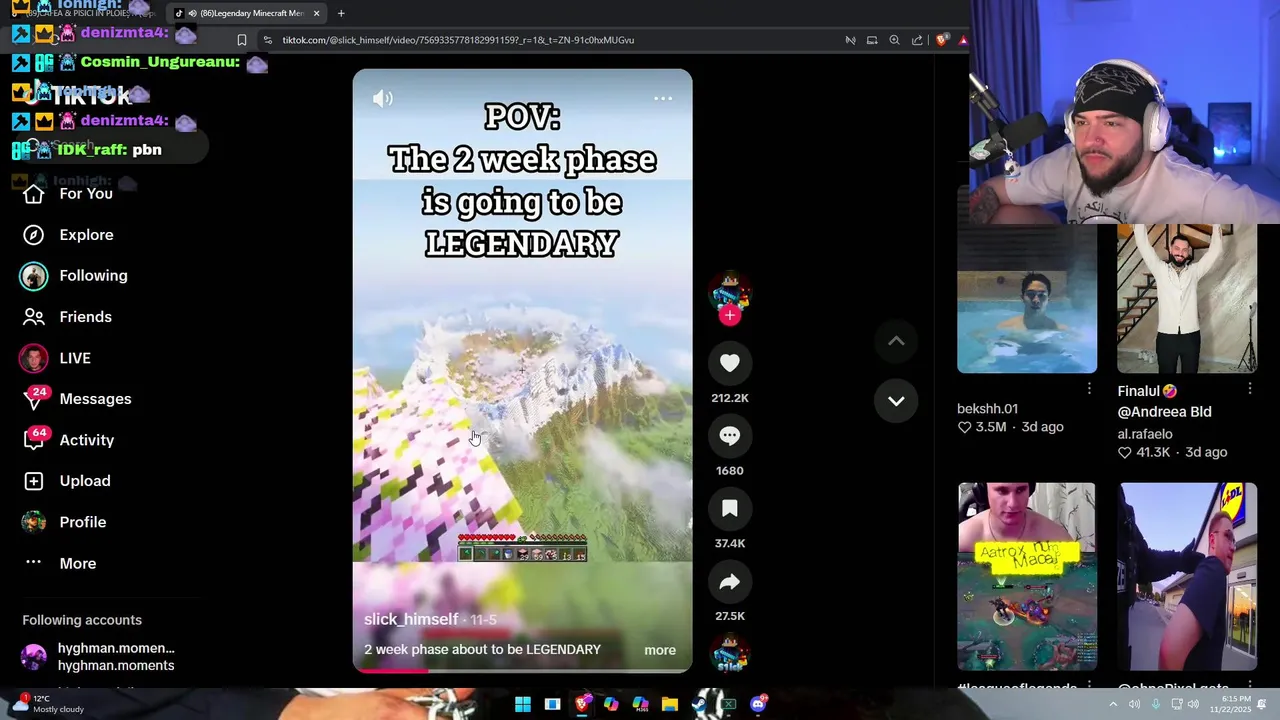
Task: Open Discord from taskbar
Action: pyautogui.click(x=758, y=704)
